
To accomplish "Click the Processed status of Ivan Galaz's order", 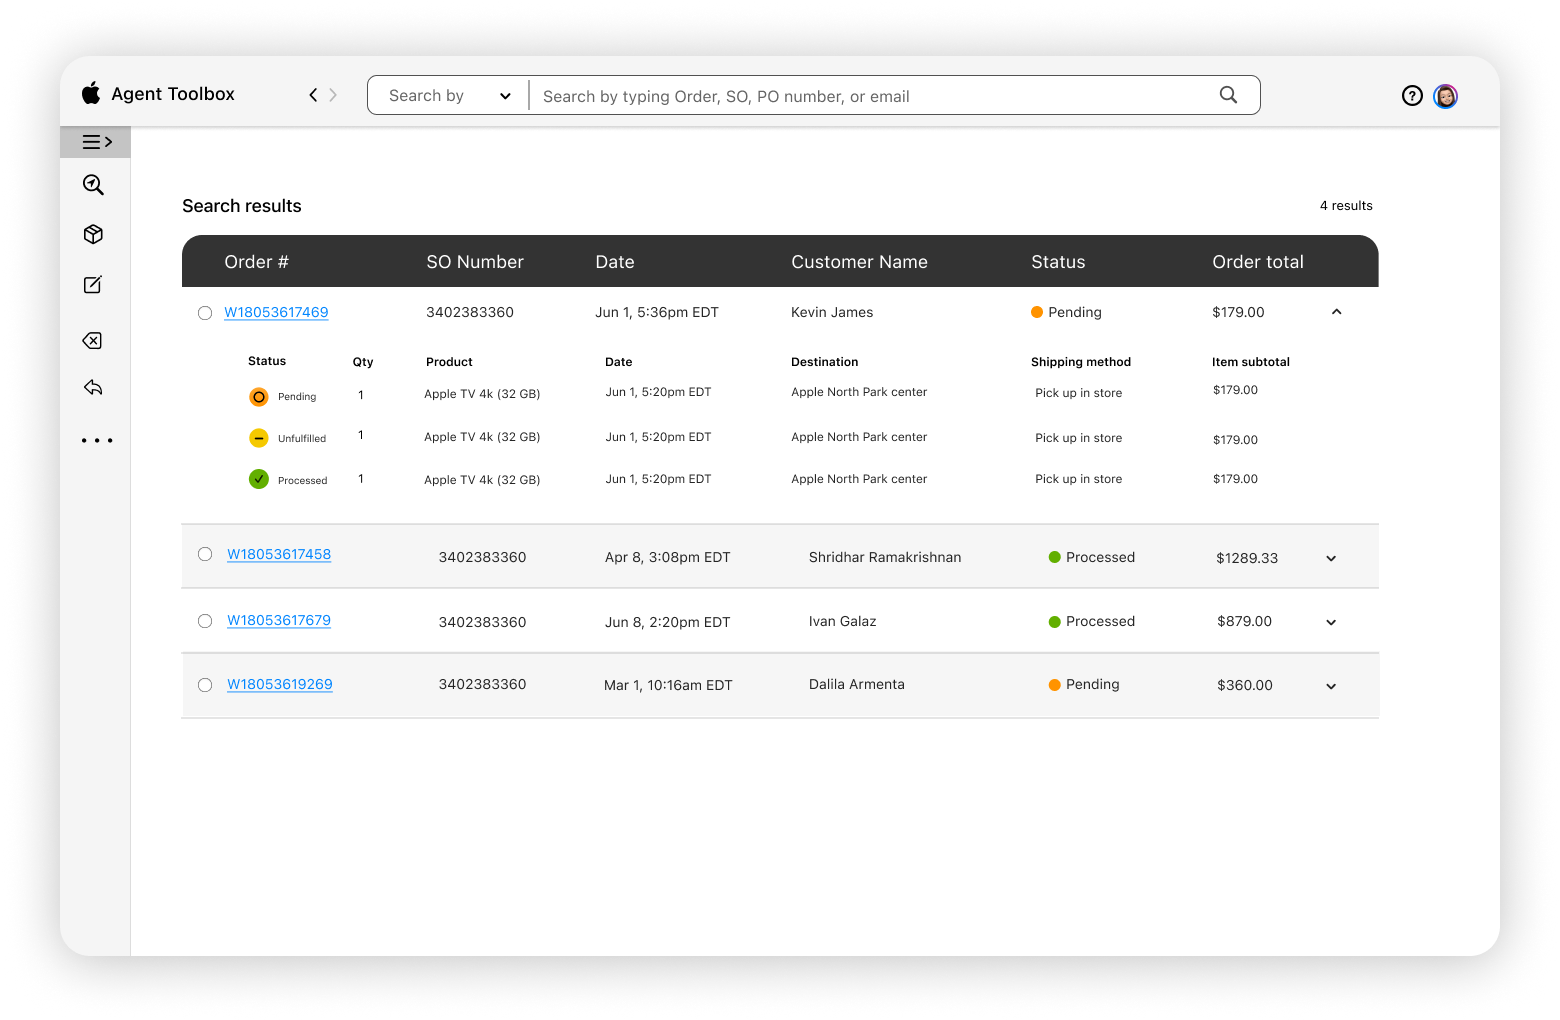I will (1092, 621).
